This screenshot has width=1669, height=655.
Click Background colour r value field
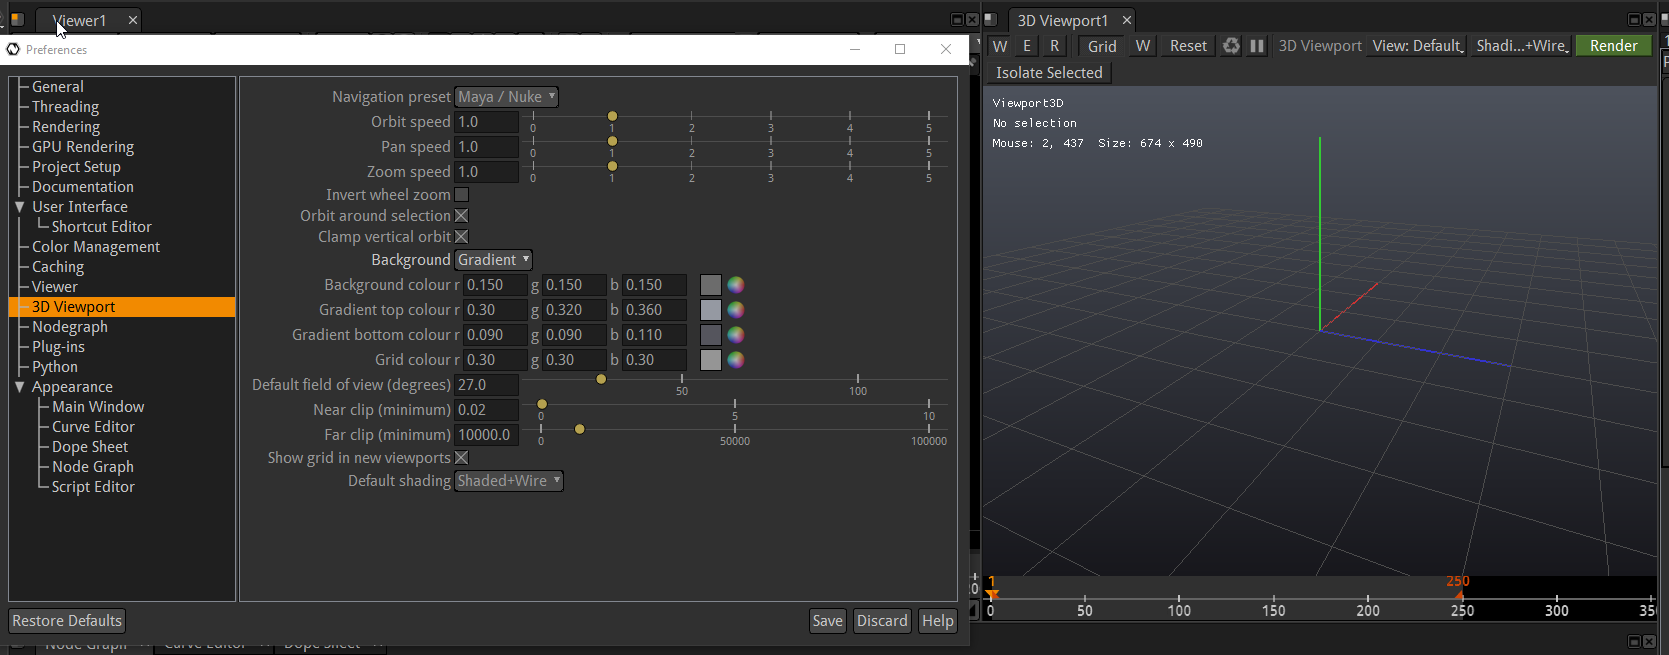click(x=495, y=285)
